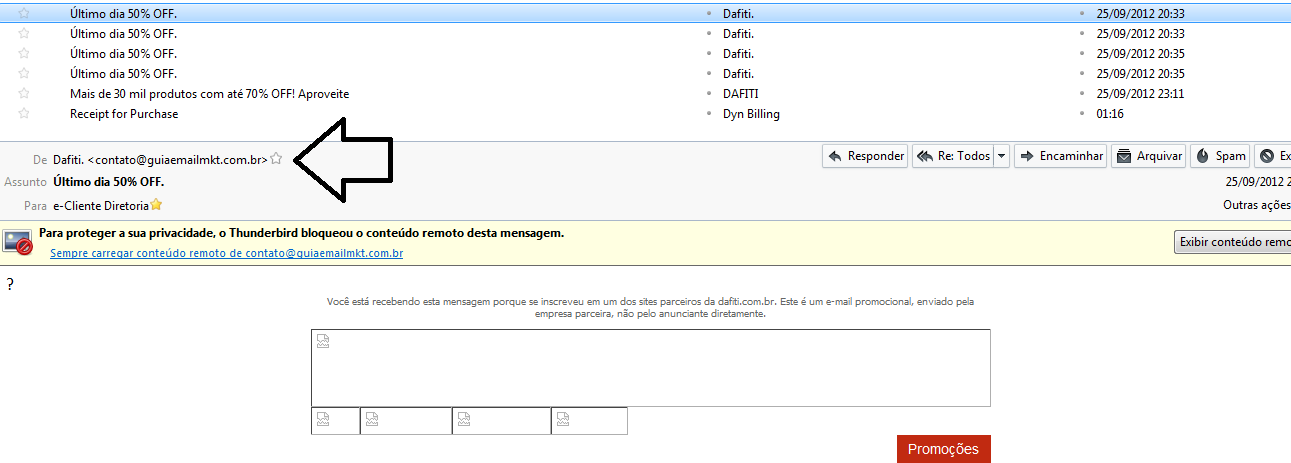Image resolution: width=1291 pixels, height=463 pixels.
Task: Open the Re: Todos dropdown arrow
Action: [x=1002, y=156]
